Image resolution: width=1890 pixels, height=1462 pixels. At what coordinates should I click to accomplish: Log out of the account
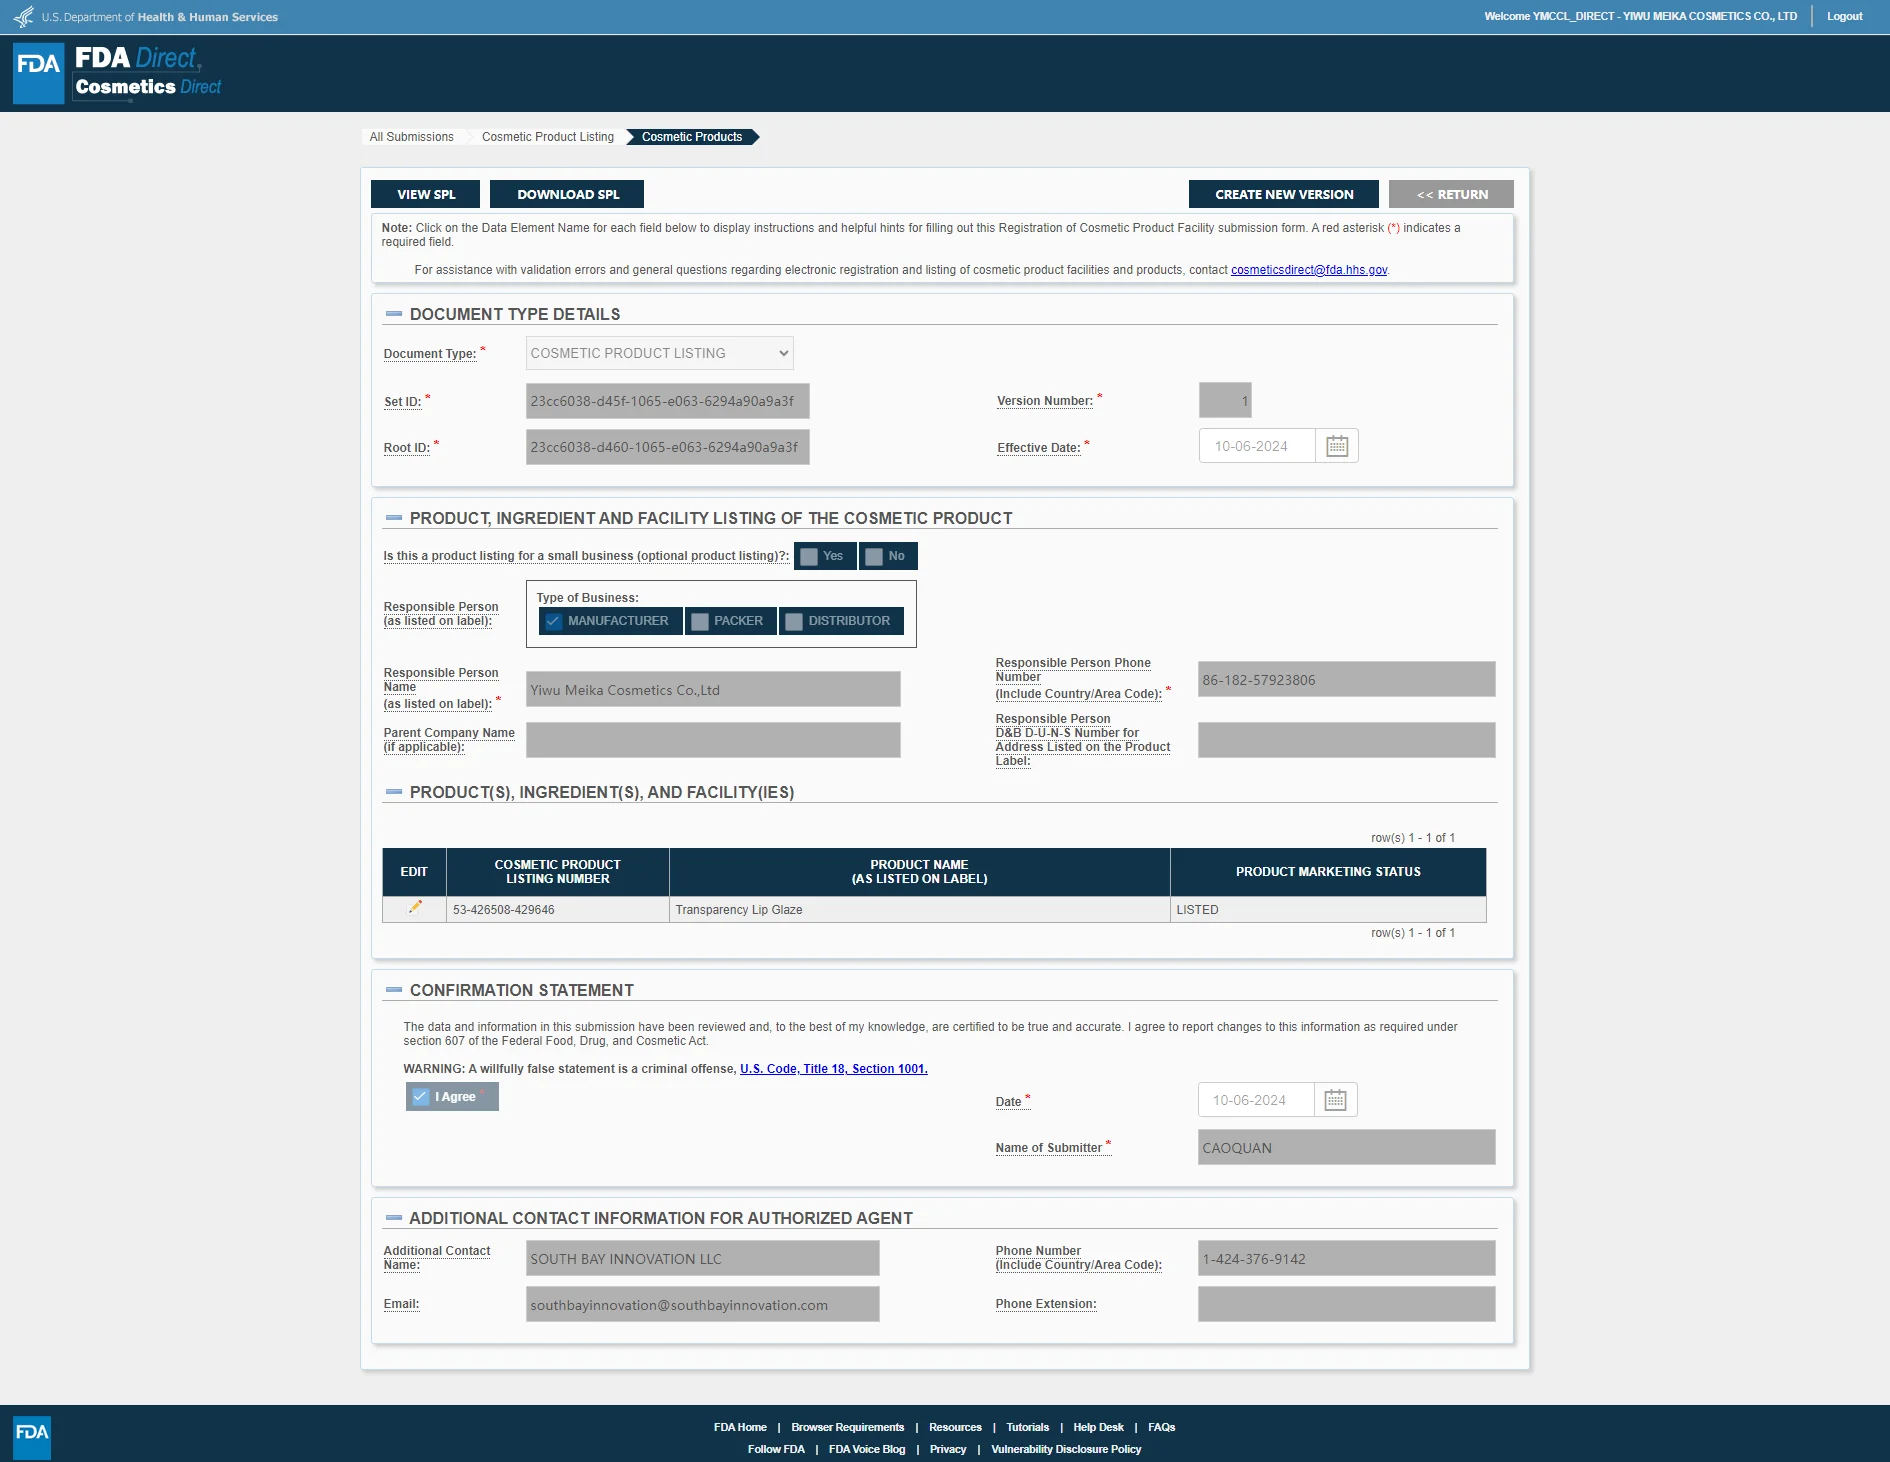1845,16
